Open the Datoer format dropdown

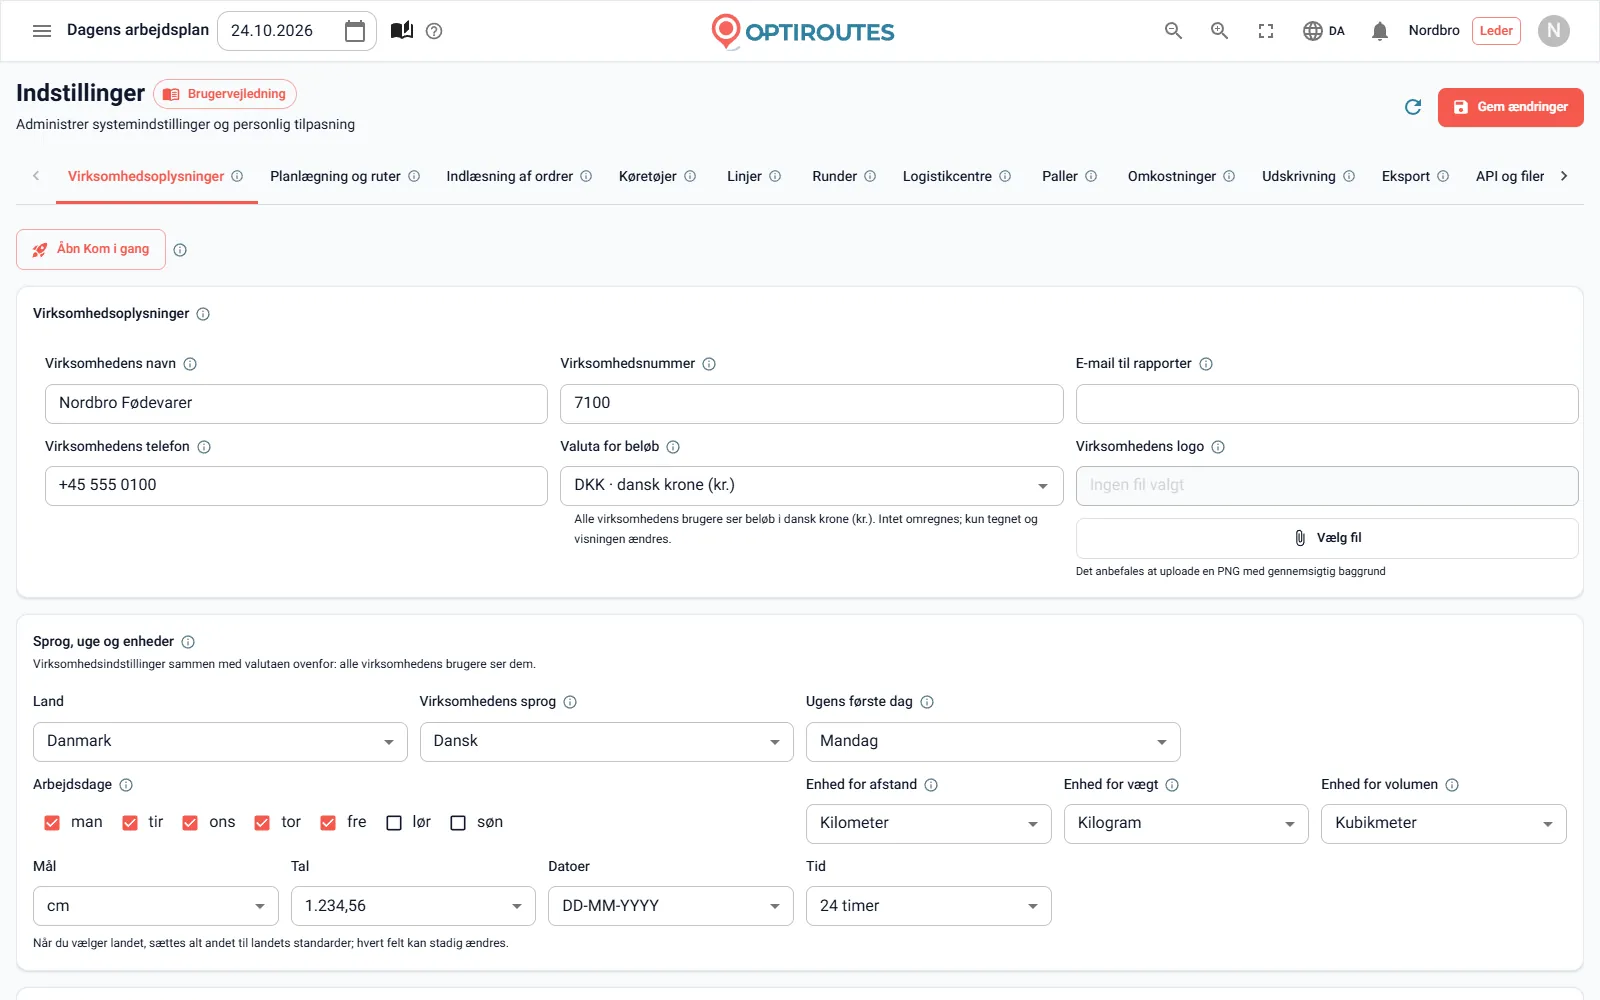point(670,906)
